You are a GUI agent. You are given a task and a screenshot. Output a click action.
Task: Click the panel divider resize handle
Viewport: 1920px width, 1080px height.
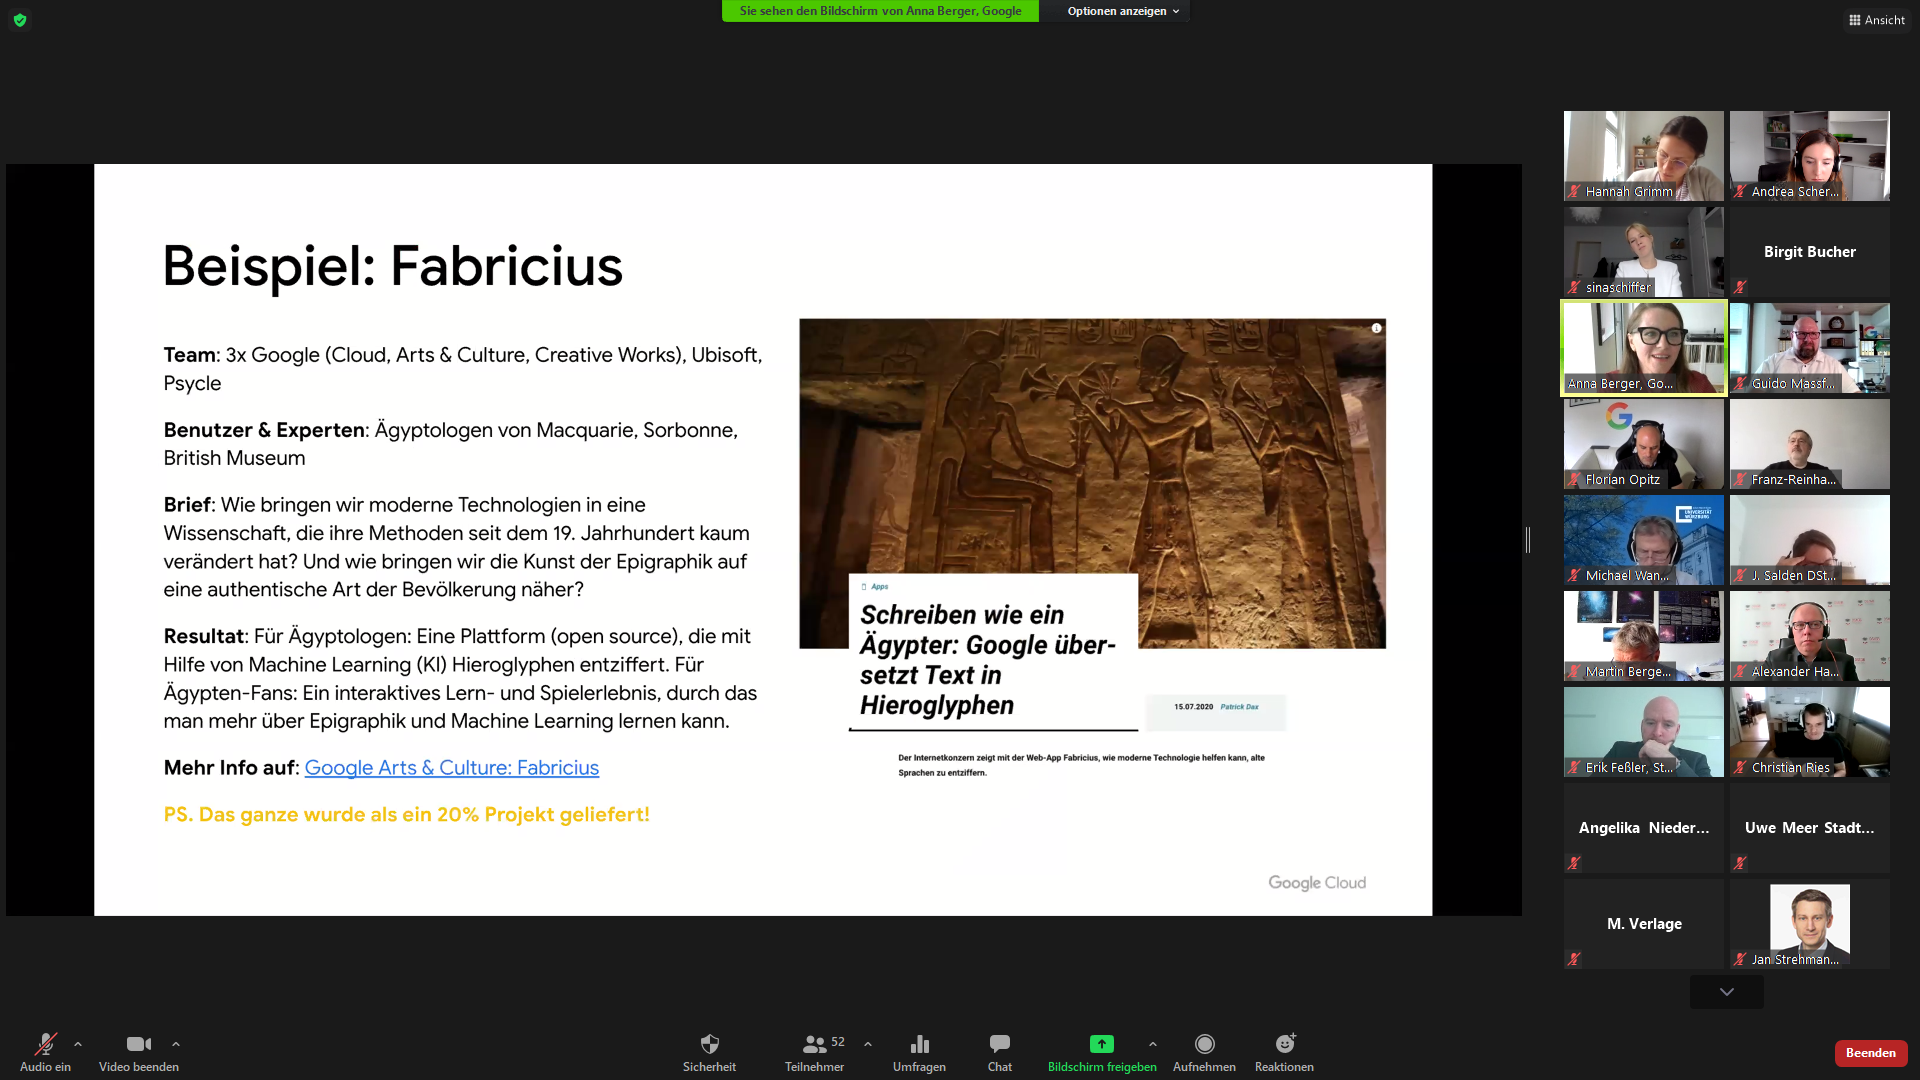(x=1527, y=540)
